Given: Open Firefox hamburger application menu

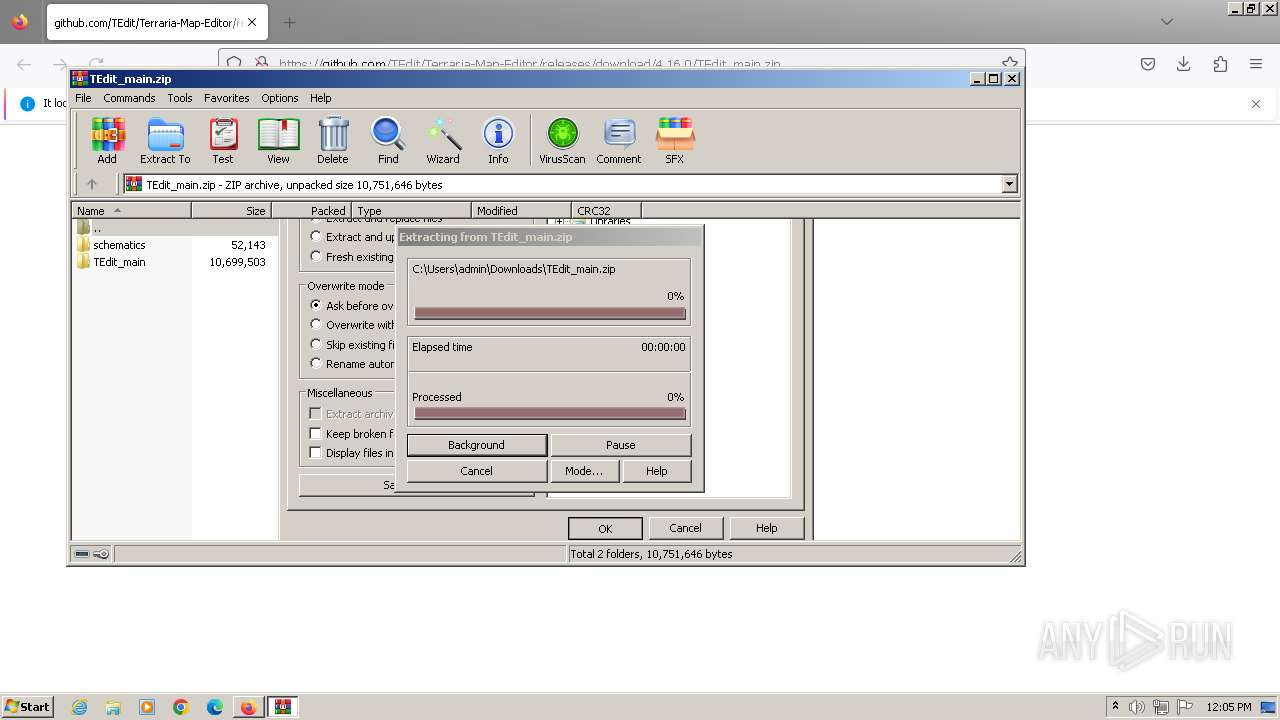Looking at the screenshot, I should tap(1256, 64).
